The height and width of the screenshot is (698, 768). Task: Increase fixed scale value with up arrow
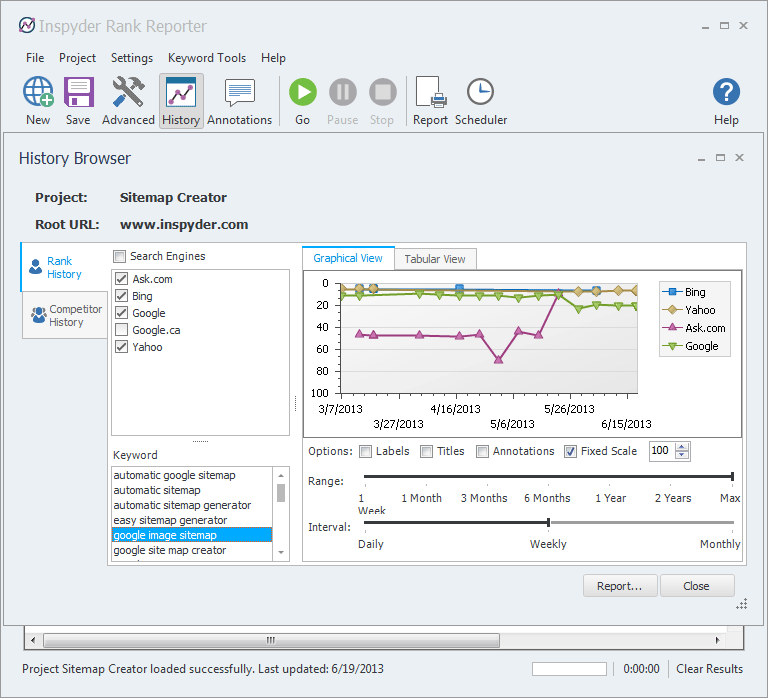coord(683,447)
